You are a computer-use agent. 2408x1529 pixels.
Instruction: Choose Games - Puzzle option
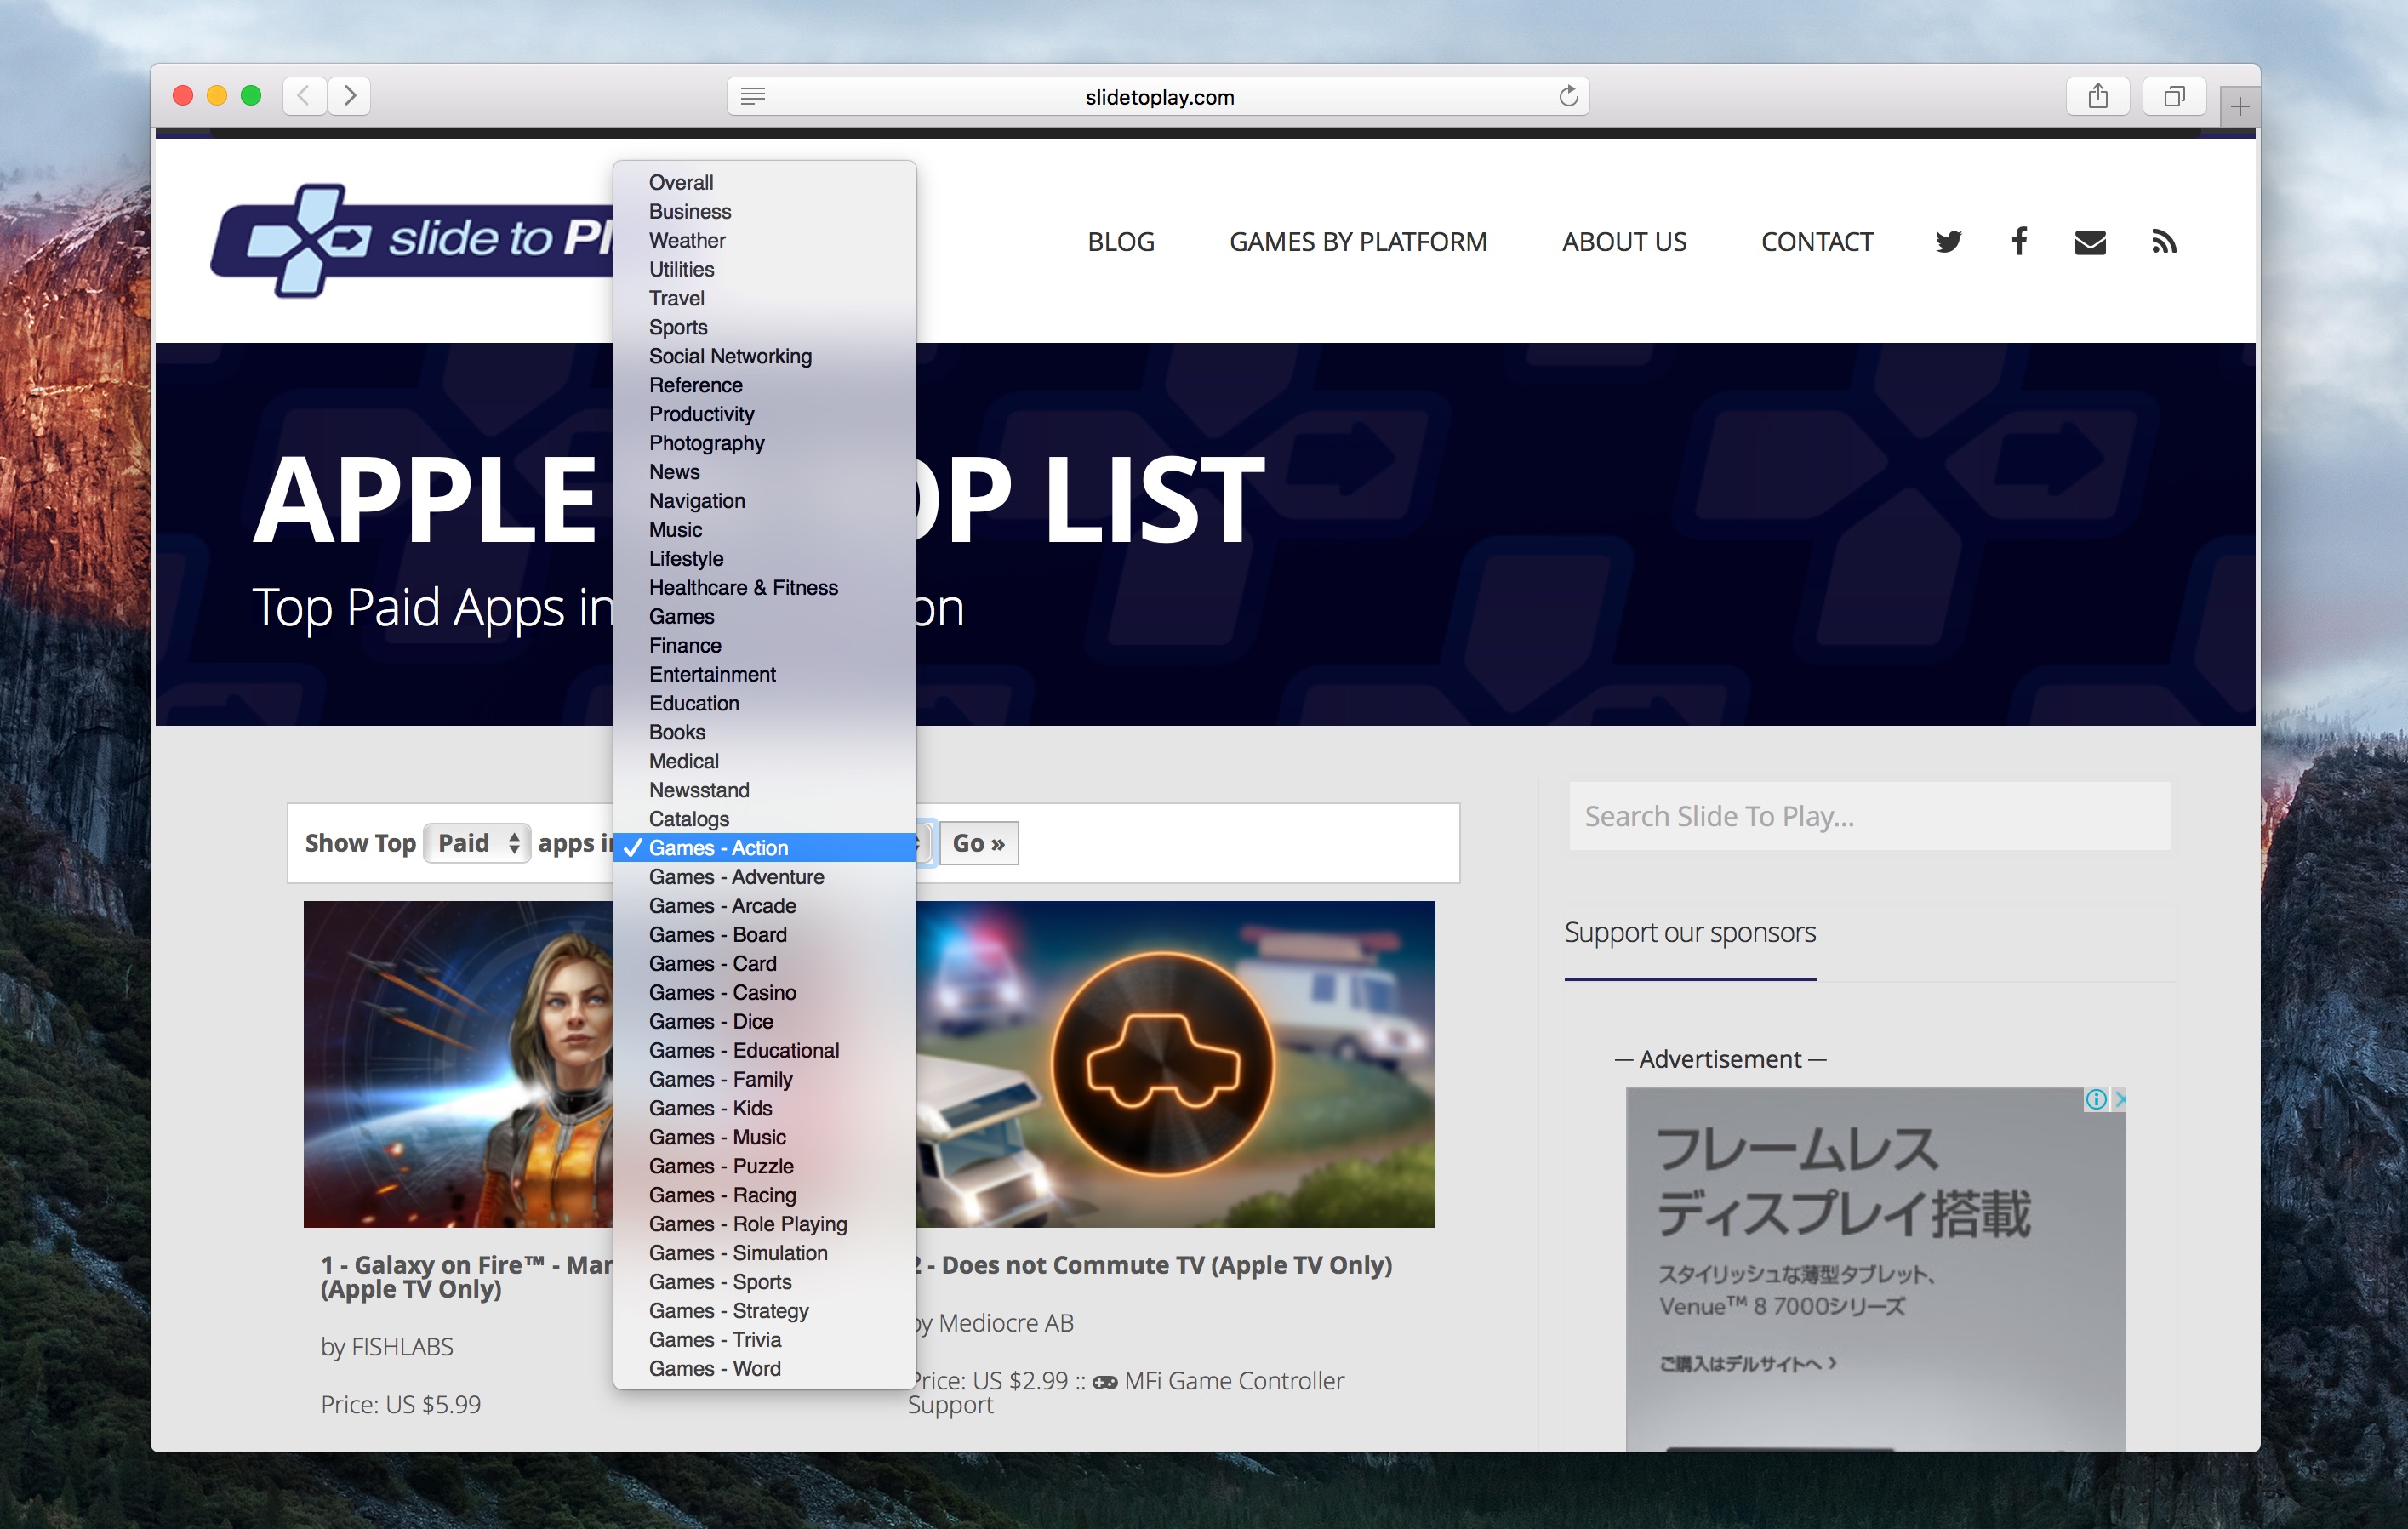pos(765,1167)
